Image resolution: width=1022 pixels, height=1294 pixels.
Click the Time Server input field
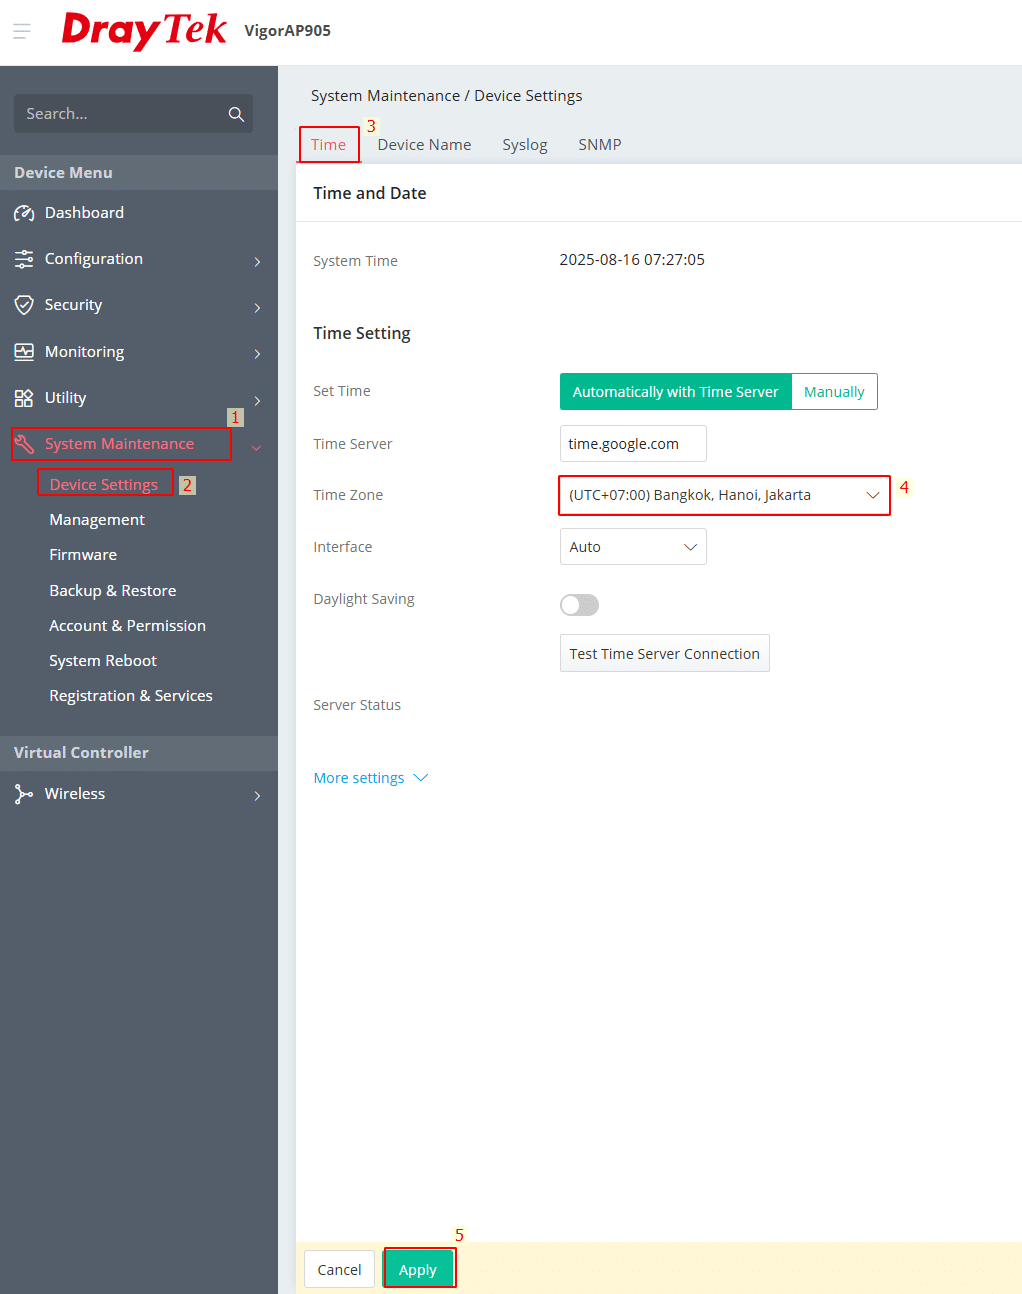(633, 444)
